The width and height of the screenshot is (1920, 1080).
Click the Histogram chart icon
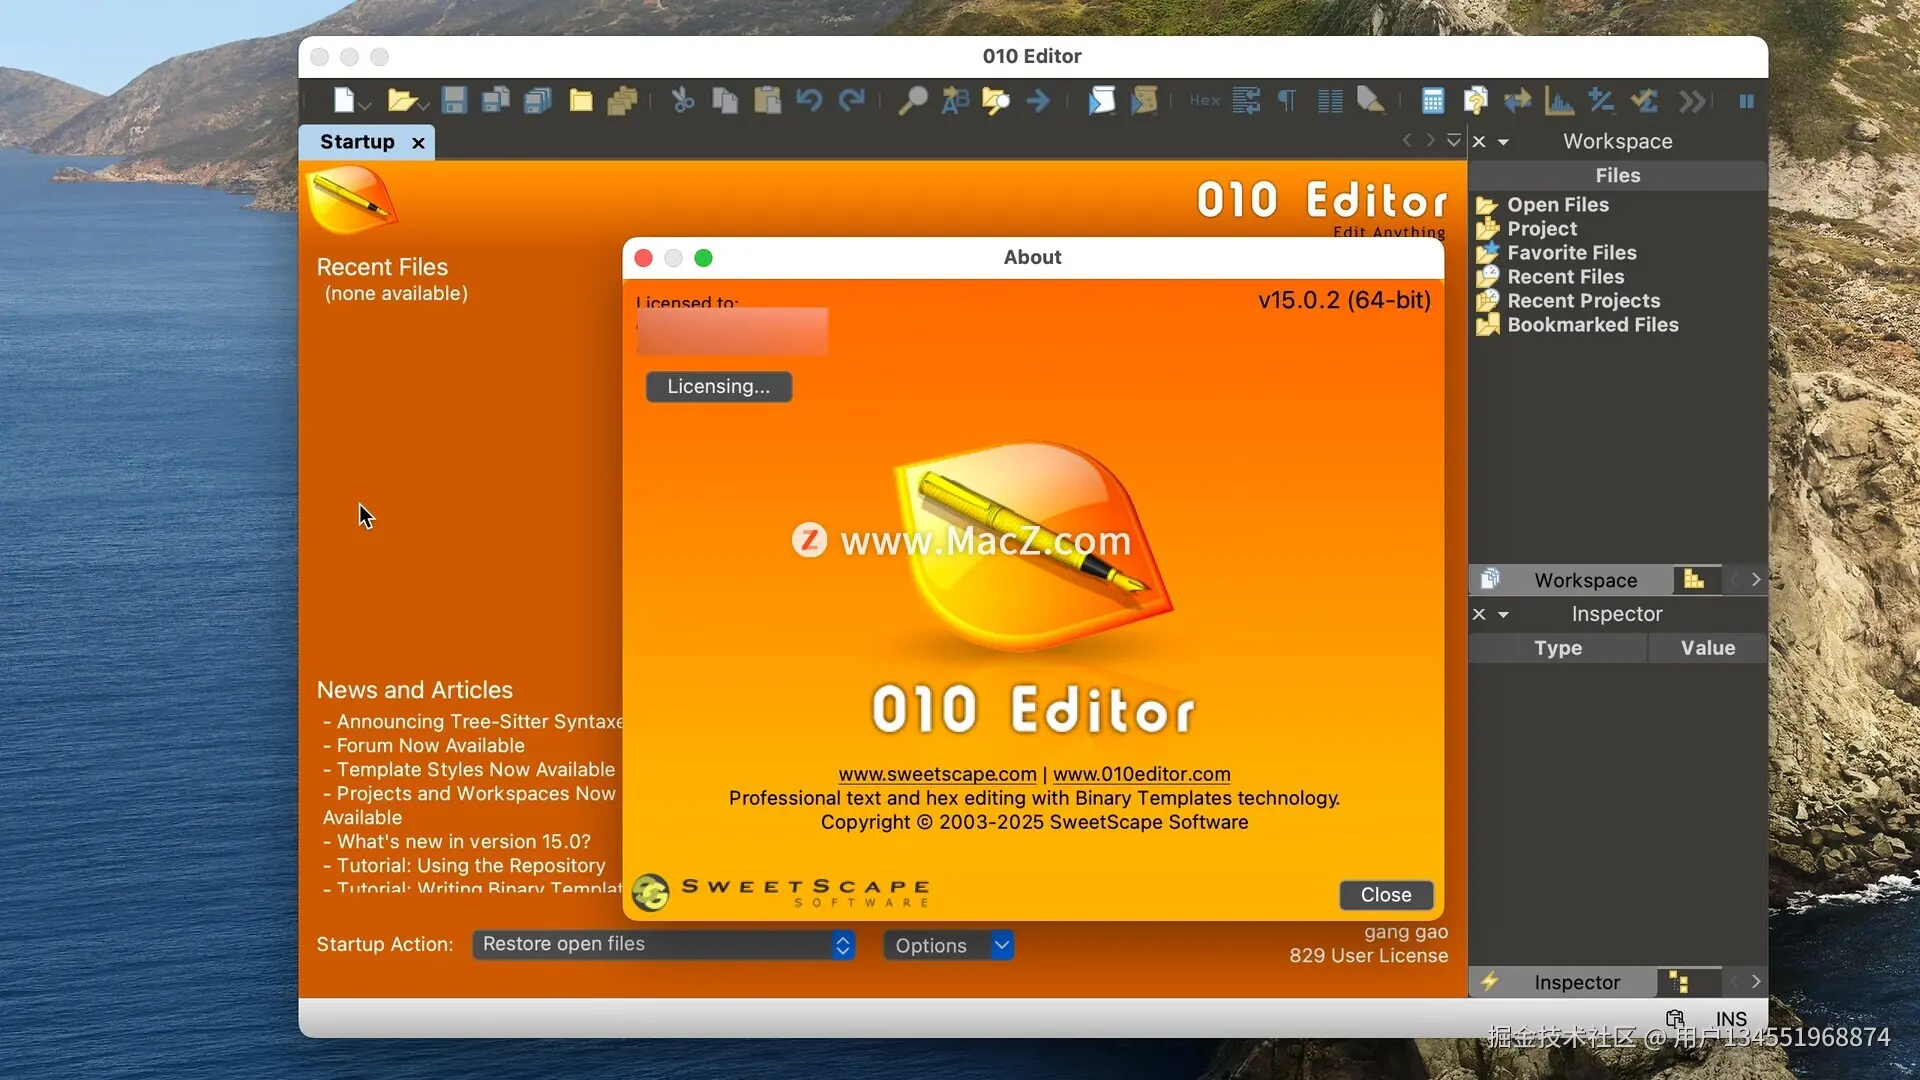(1559, 101)
